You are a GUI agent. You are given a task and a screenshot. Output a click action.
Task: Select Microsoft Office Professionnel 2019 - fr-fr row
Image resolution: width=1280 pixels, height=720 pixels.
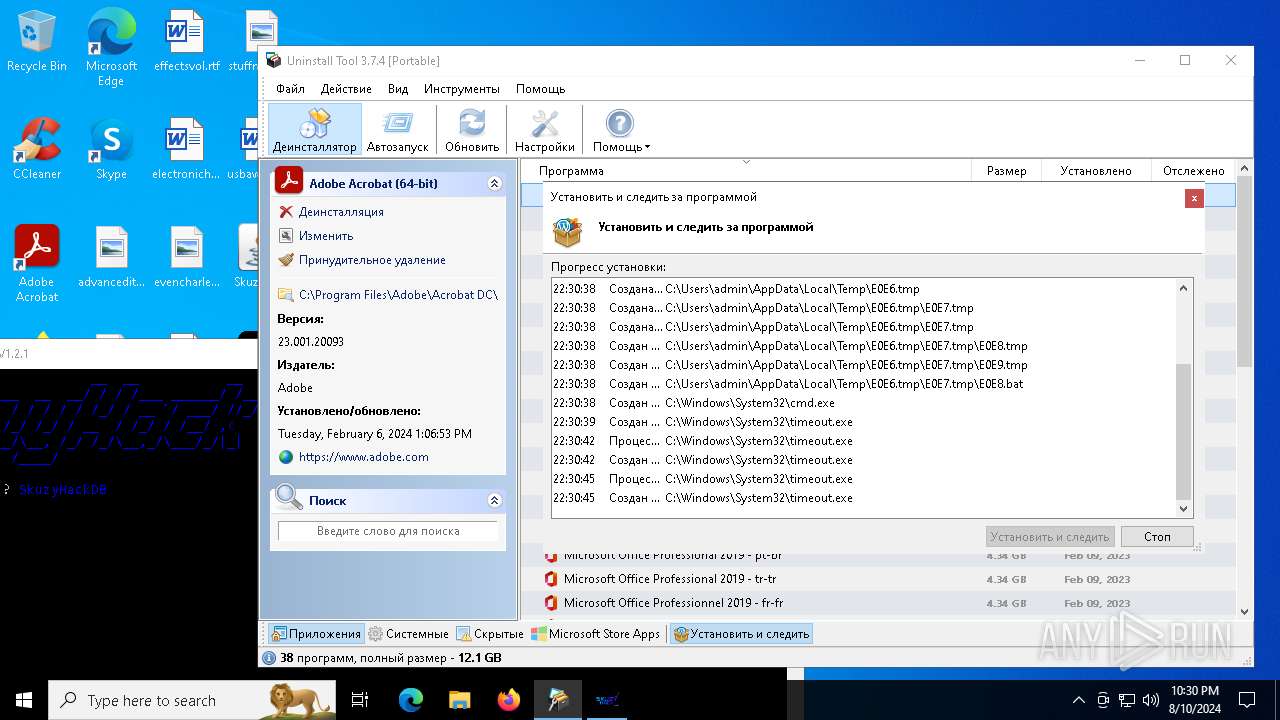(879, 603)
